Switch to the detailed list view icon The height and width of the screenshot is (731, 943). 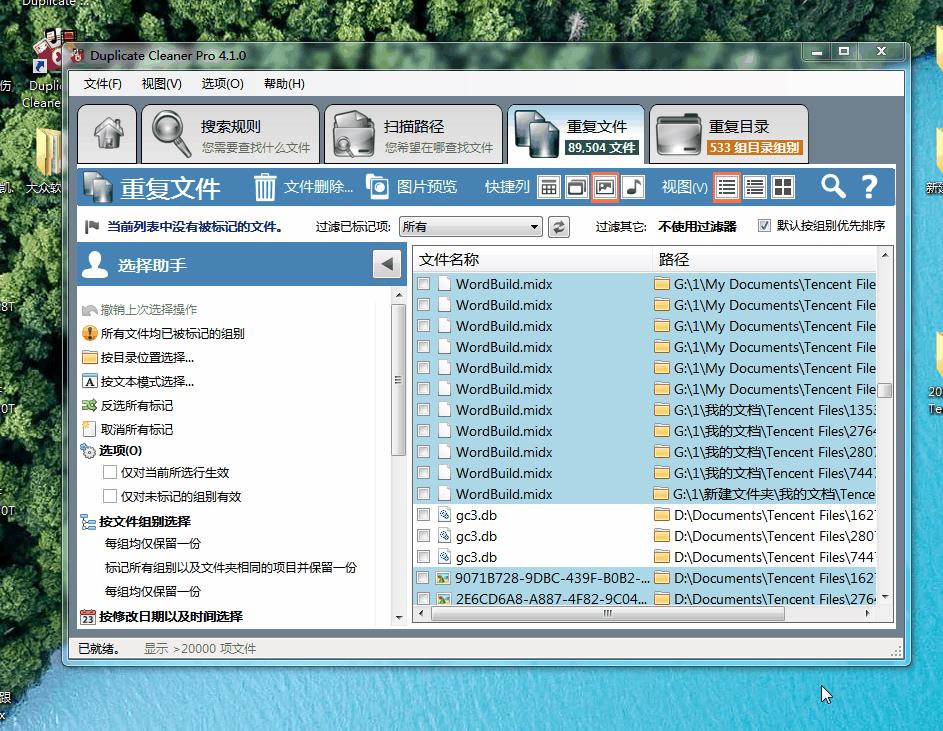726,188
